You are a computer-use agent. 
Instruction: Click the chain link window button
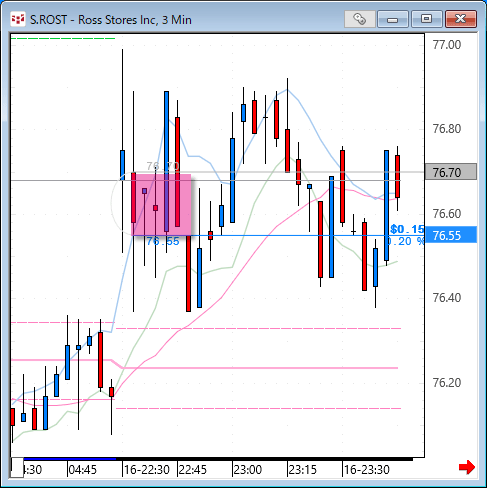tap(360, 19)
